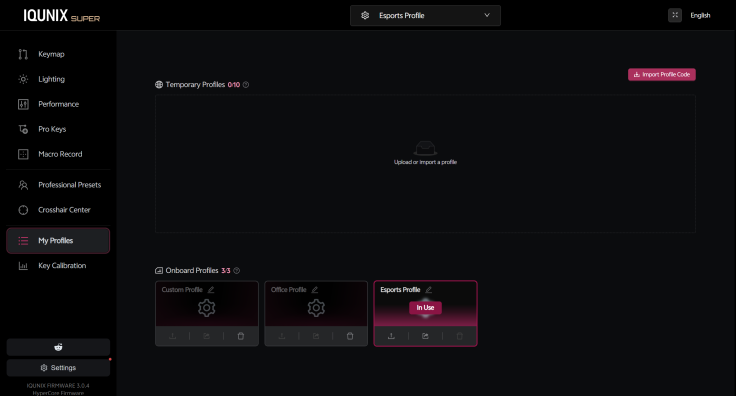Click the Temporary Profiles heading

point(195,85)
